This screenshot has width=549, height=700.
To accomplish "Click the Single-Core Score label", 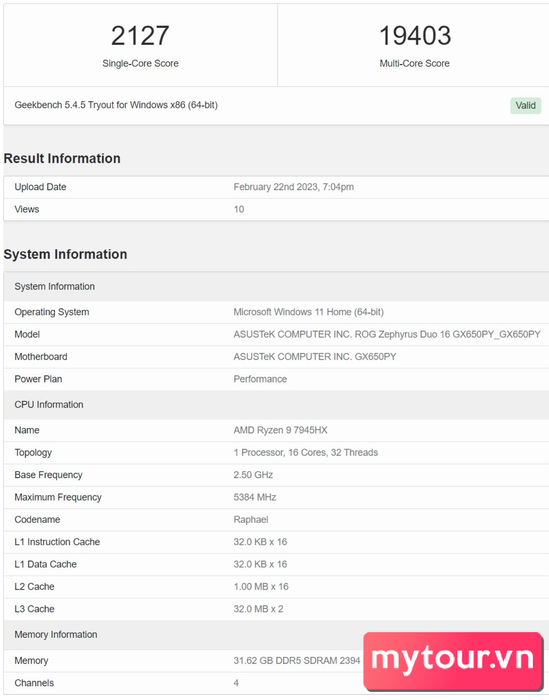I will coord(140,63).
